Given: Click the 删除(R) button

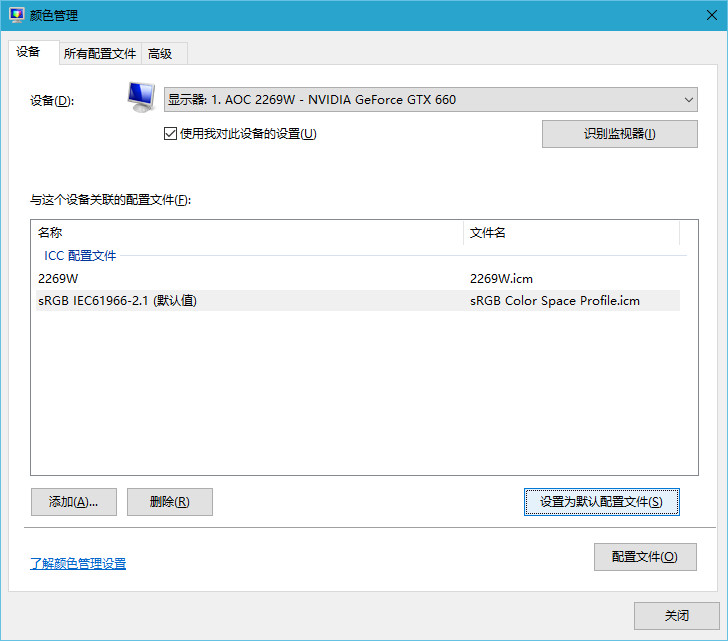Looking at the screenshot, I should (x=170, y=502).
